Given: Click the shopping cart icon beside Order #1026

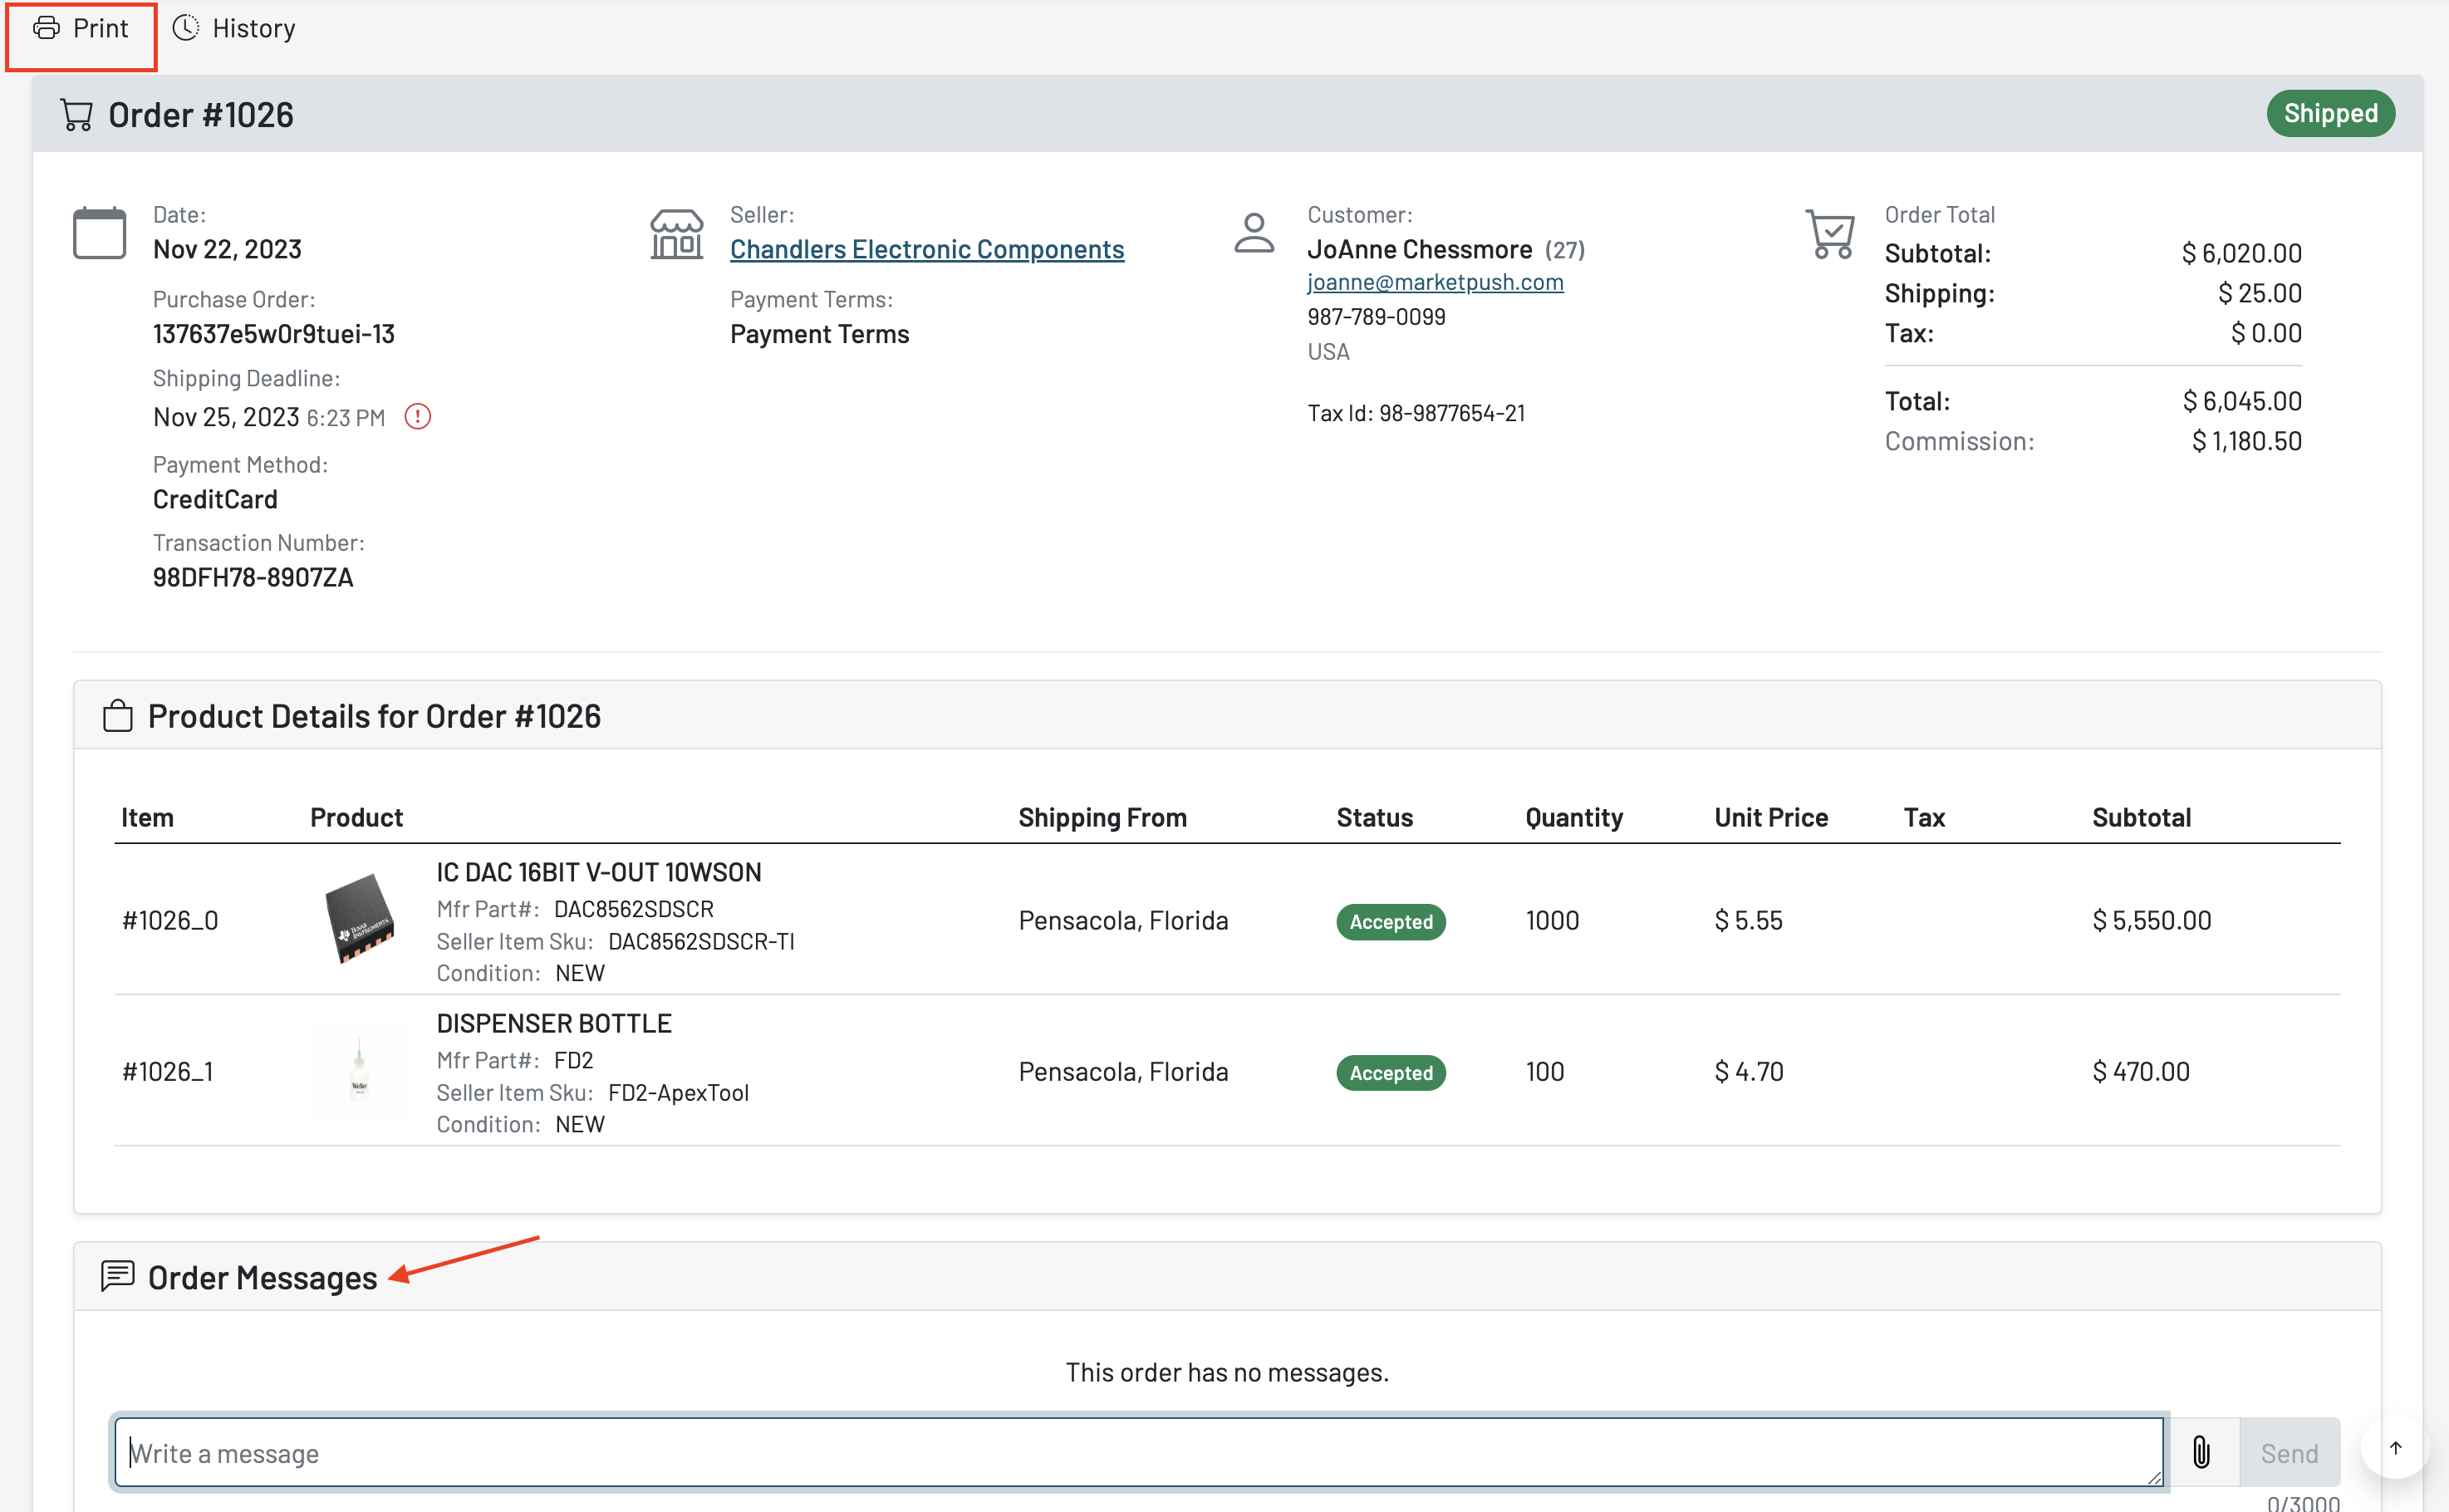Looking at the screenshot, I should 77,115.
